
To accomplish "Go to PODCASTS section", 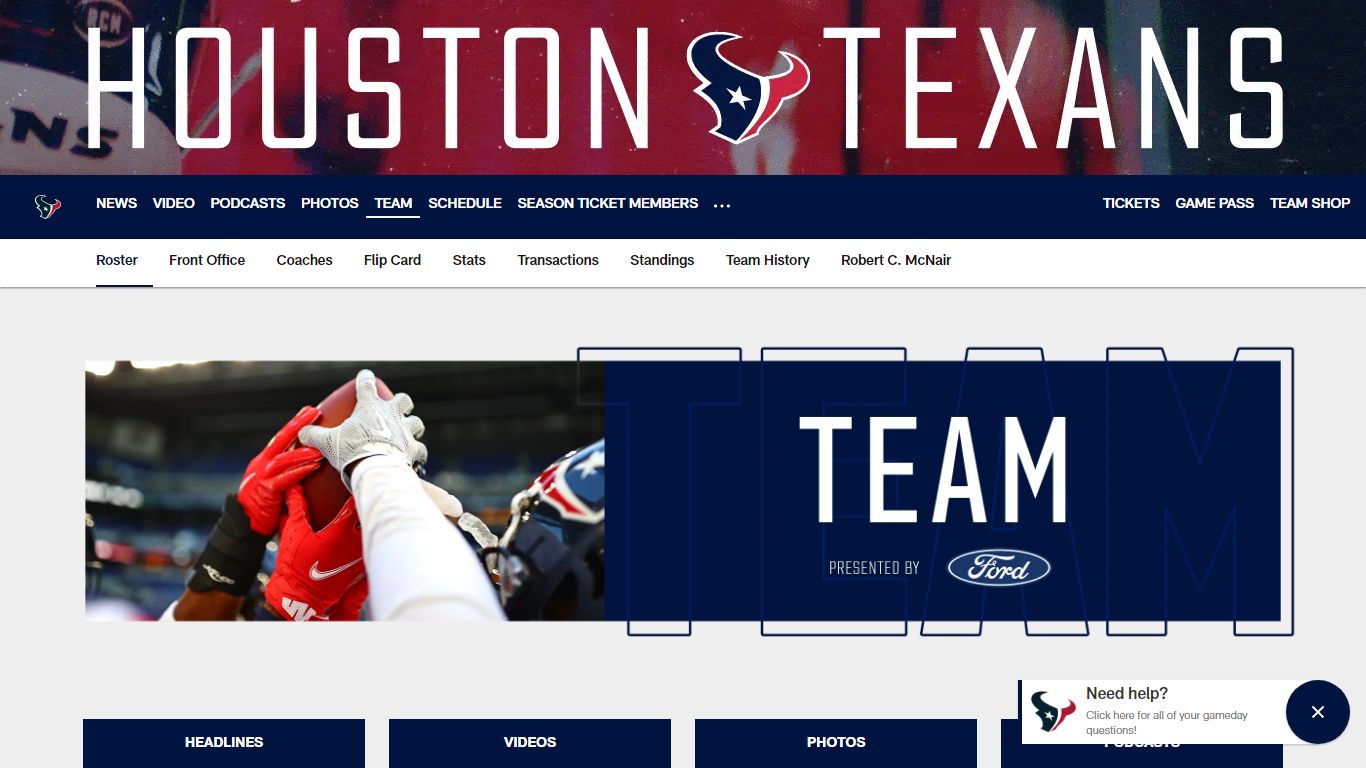I will [x=248, y=203].
